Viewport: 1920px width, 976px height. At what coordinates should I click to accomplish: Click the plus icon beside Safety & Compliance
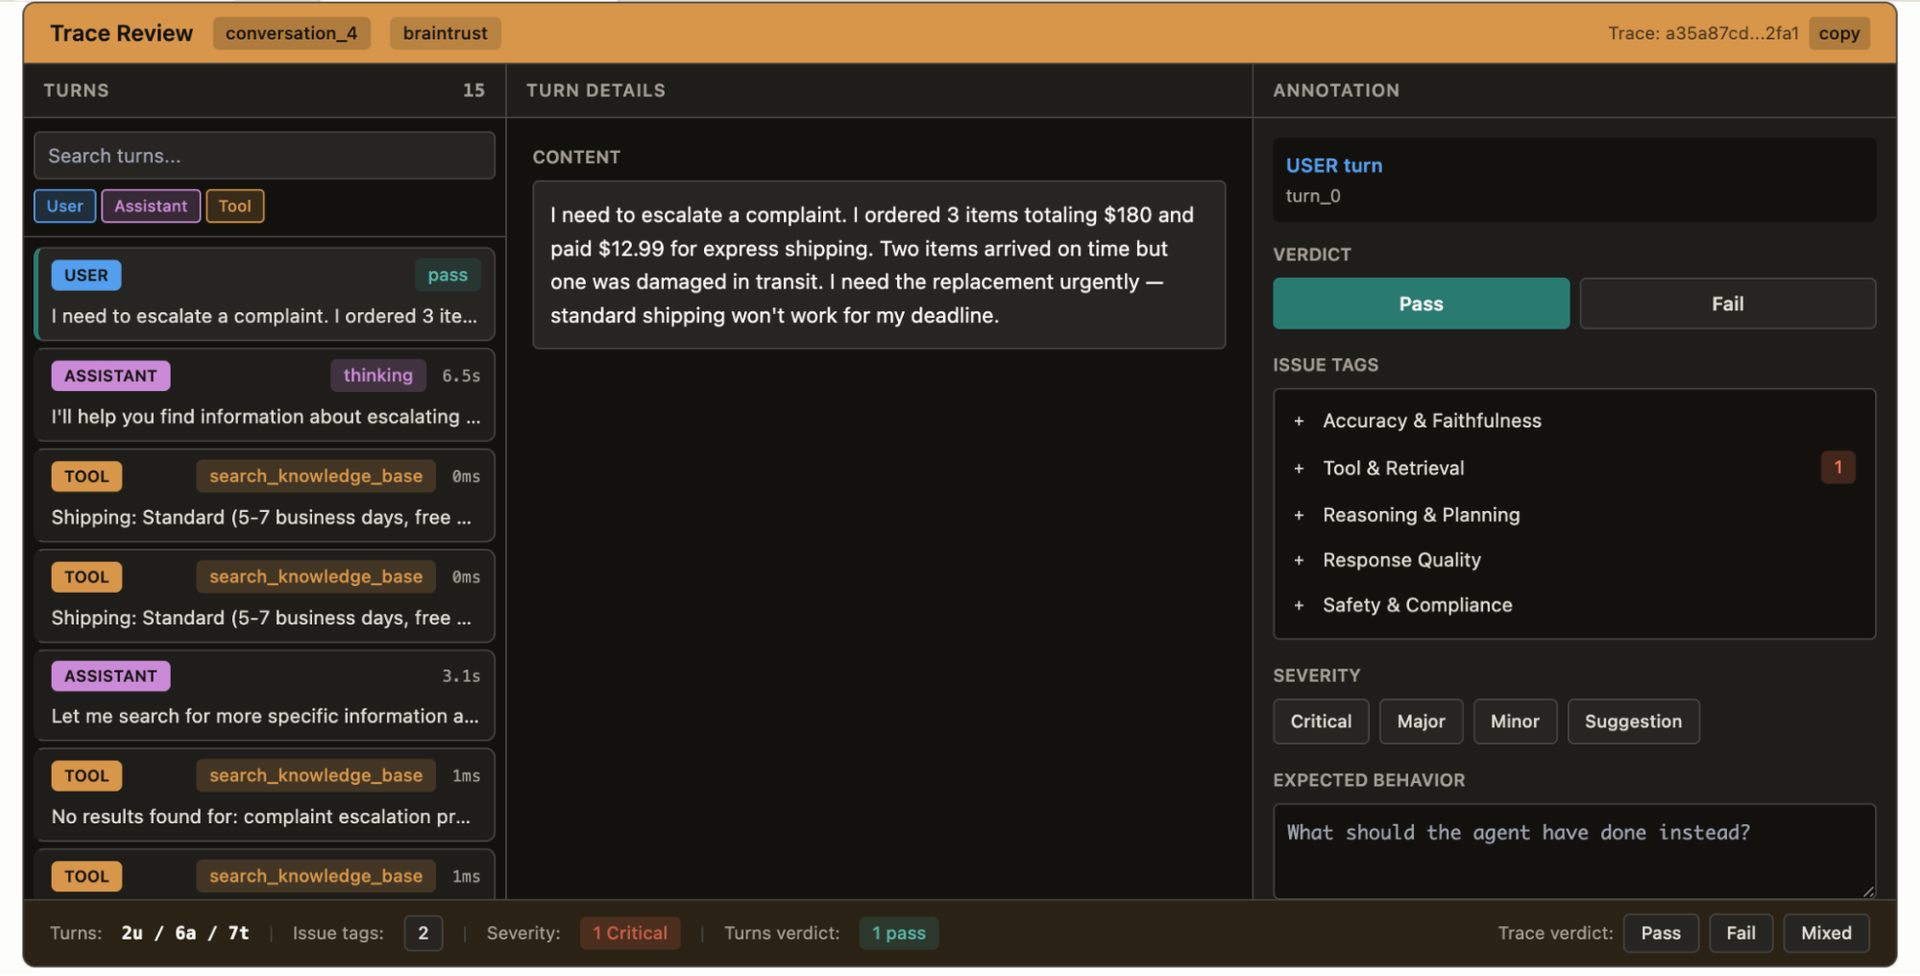(1298, 605)
